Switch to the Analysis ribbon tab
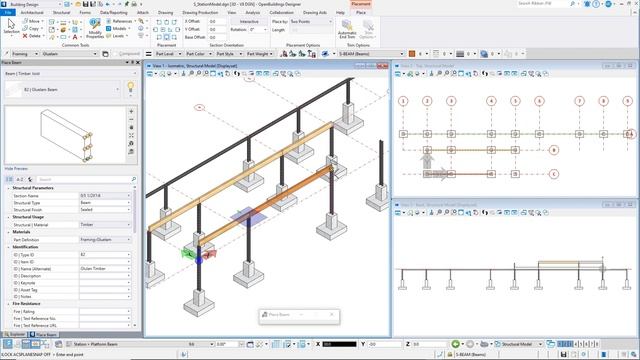The height and width of the screenshot is (360, 640). click(x=253, y=13)
